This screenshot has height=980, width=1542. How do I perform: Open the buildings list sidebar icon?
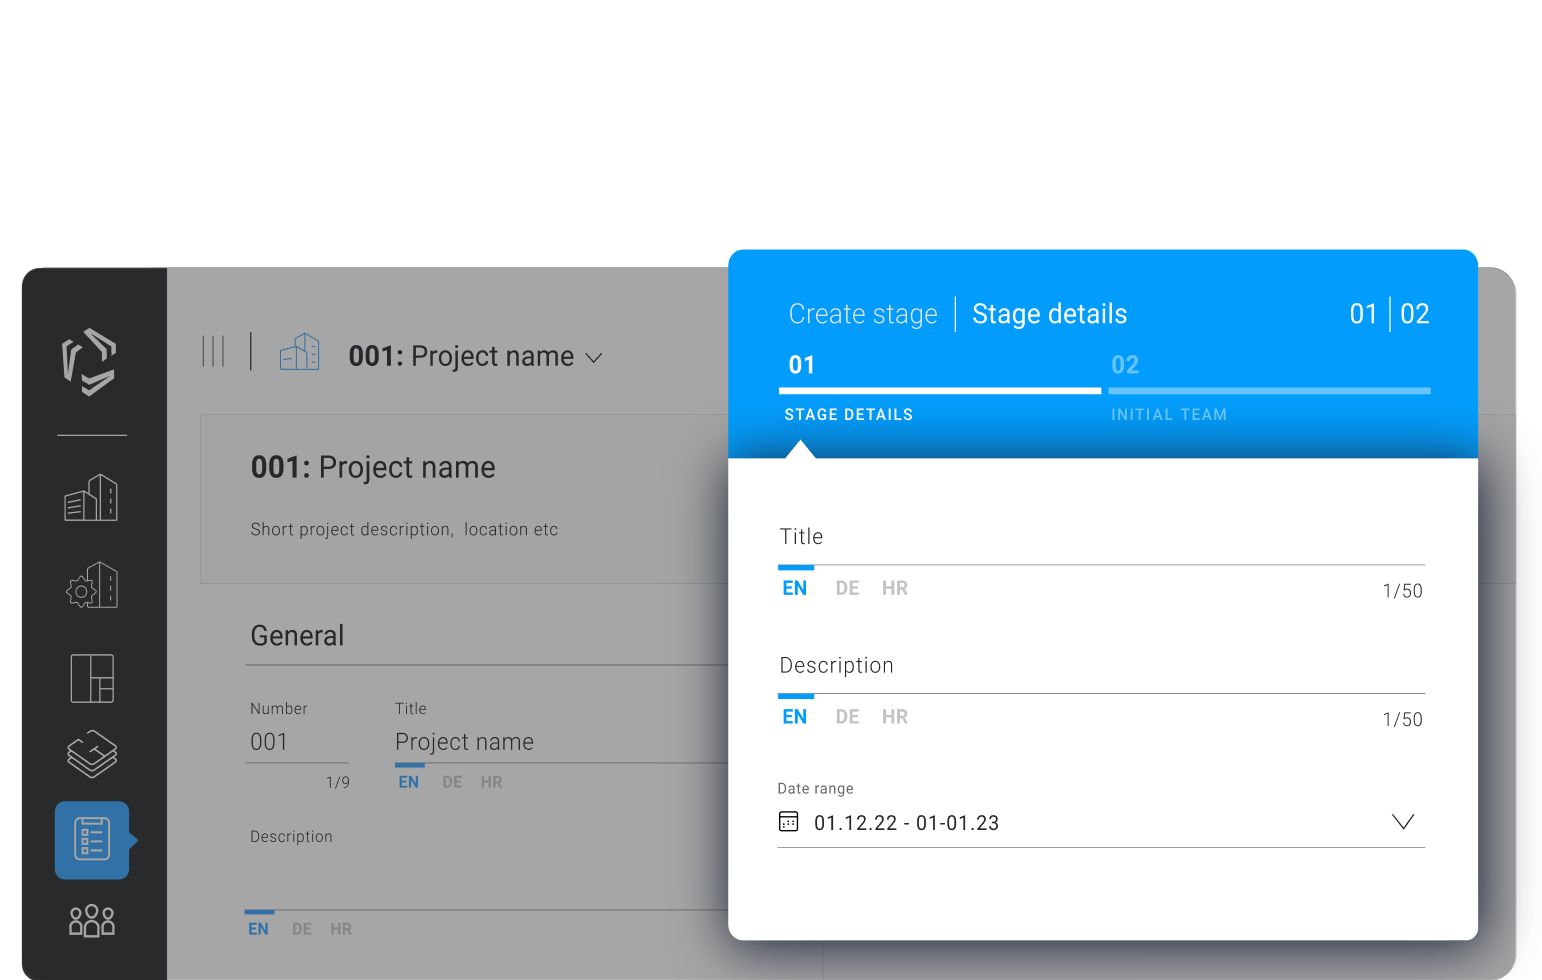click(x=91, y=498)
